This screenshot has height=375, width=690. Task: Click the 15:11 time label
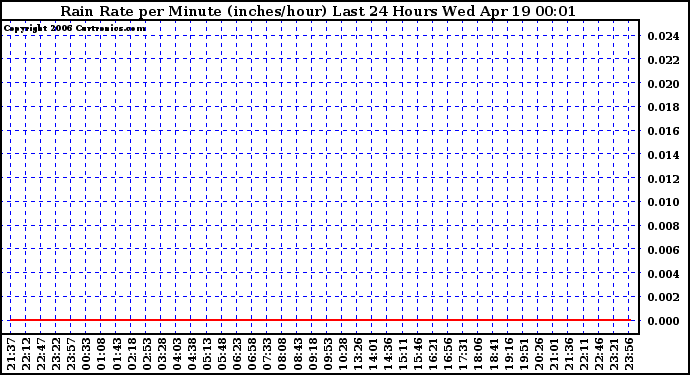[x=403, y=354]
